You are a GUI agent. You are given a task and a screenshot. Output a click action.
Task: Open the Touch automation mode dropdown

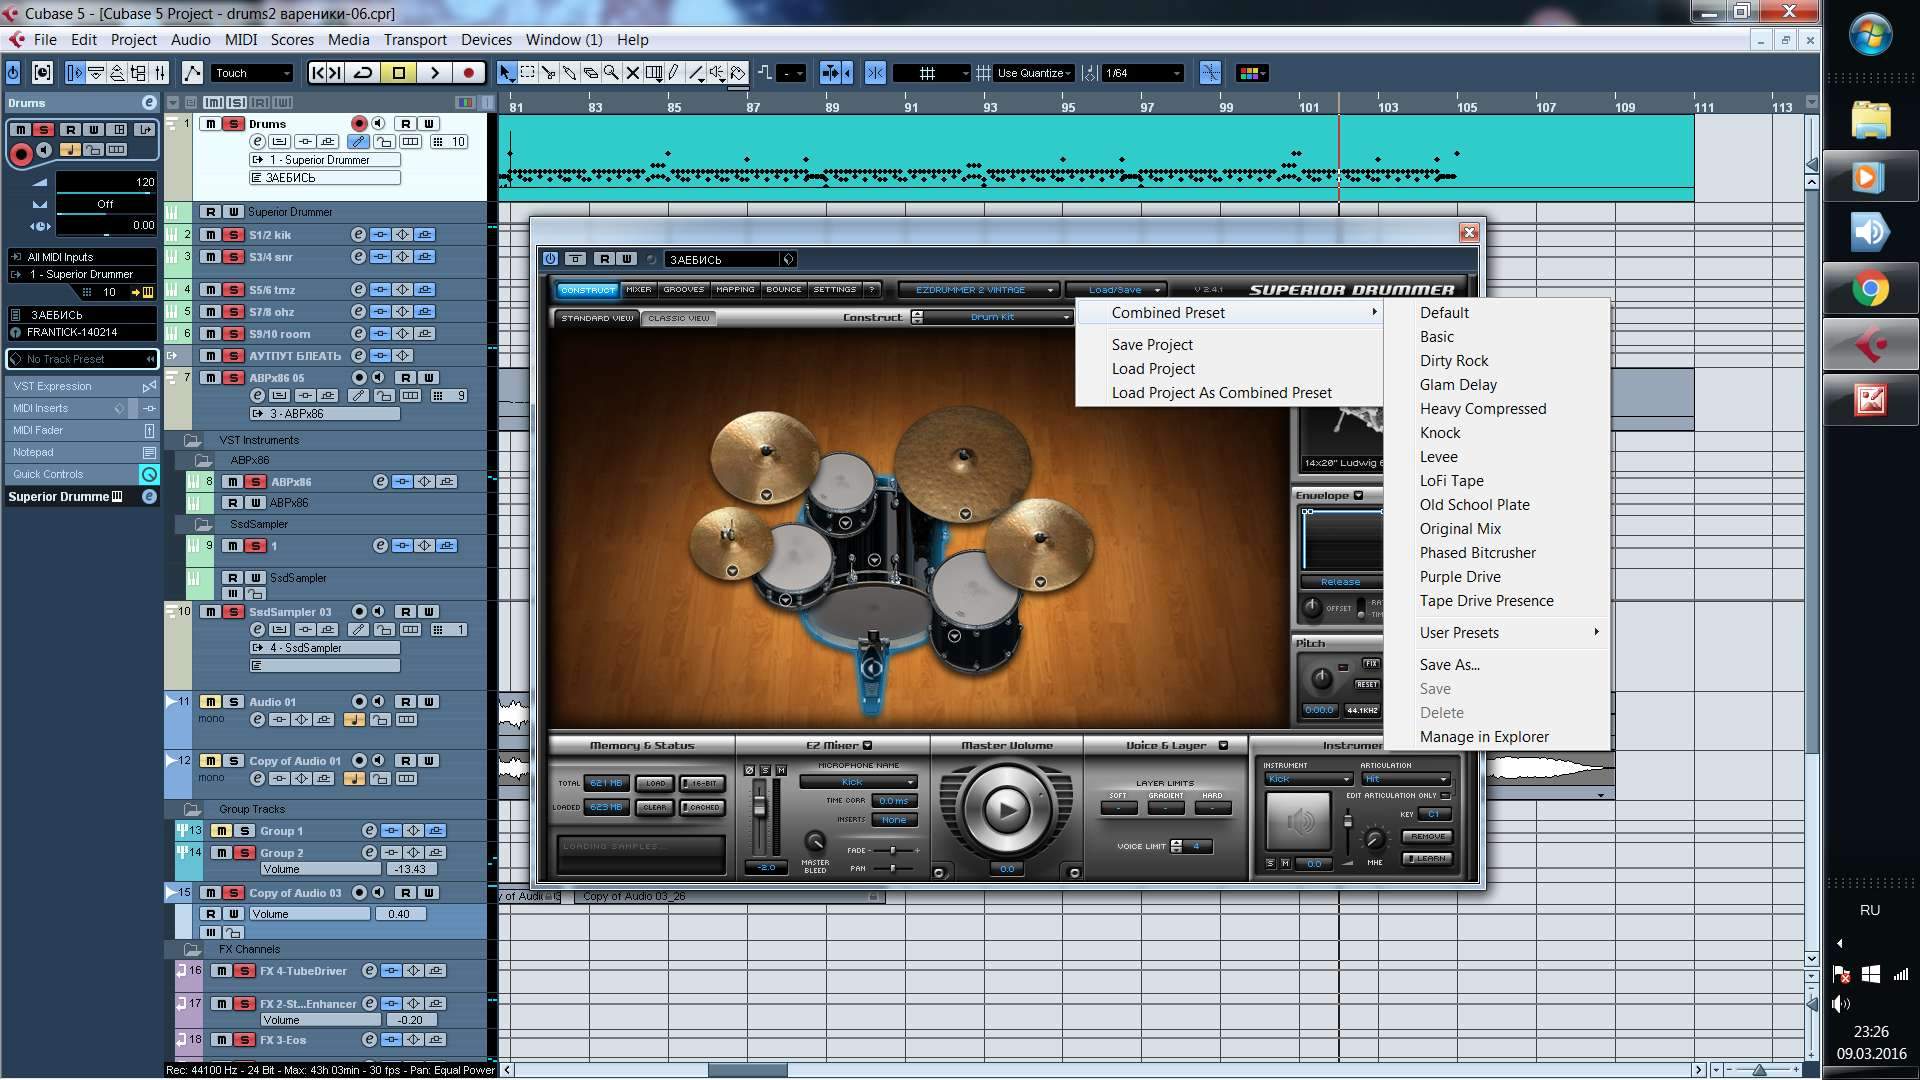tap(252, 73)
